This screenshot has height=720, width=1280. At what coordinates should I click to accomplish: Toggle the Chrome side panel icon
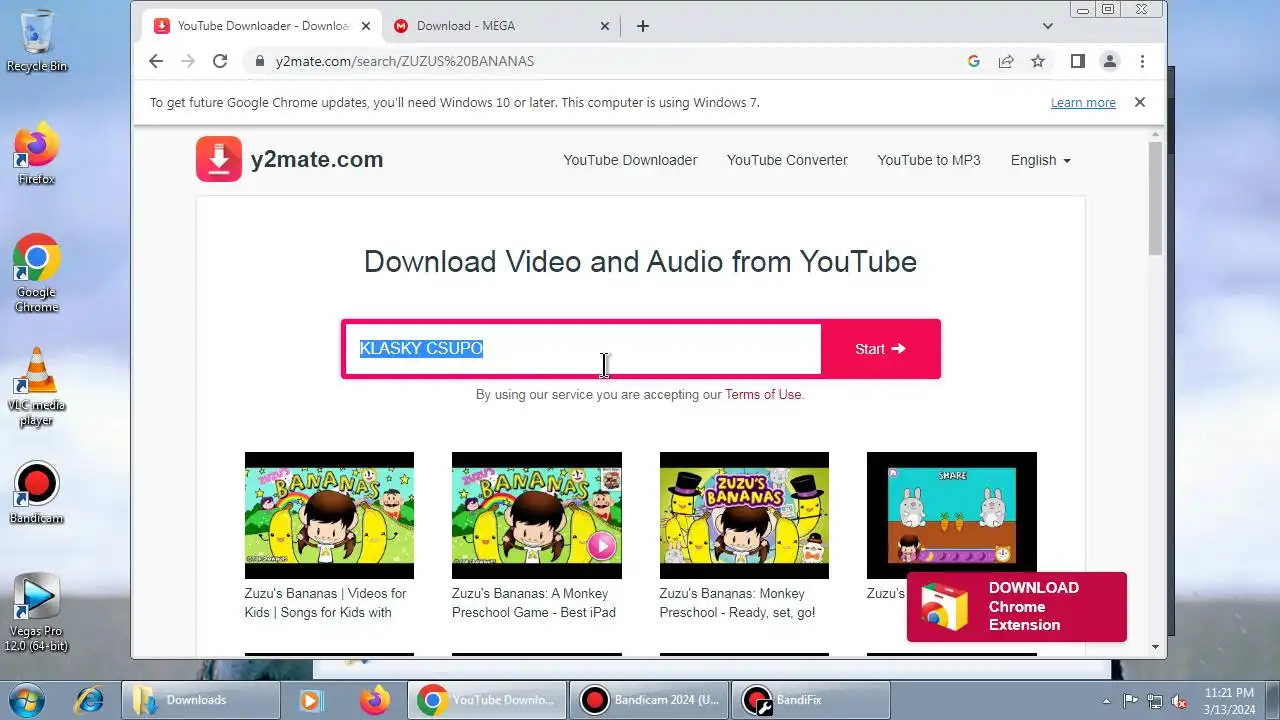pyautogui.click(x=1077, y=61)
